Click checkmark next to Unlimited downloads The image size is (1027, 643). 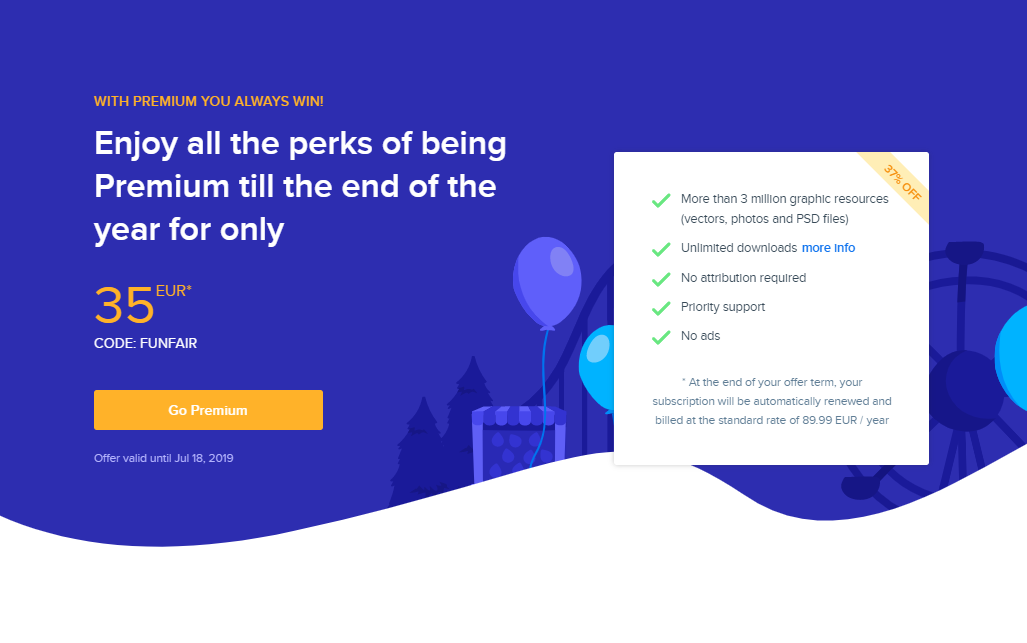pyautogui.click(x=660, y=249)
